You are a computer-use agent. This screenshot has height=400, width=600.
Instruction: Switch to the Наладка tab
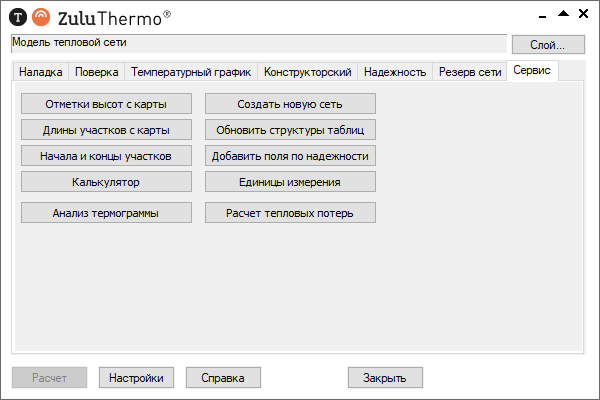(x=41, y=72)
